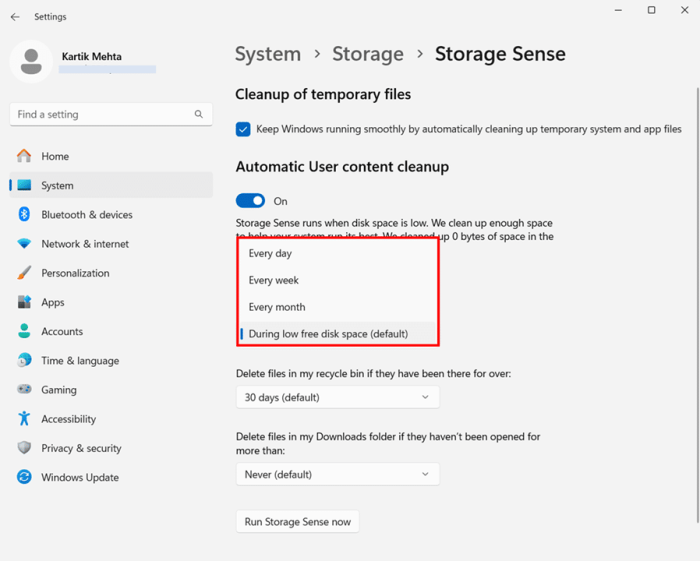Screen dimensions: 700x561
Task: Turn off Automatic User content cleanup toggle
Action: coord(250,201)
